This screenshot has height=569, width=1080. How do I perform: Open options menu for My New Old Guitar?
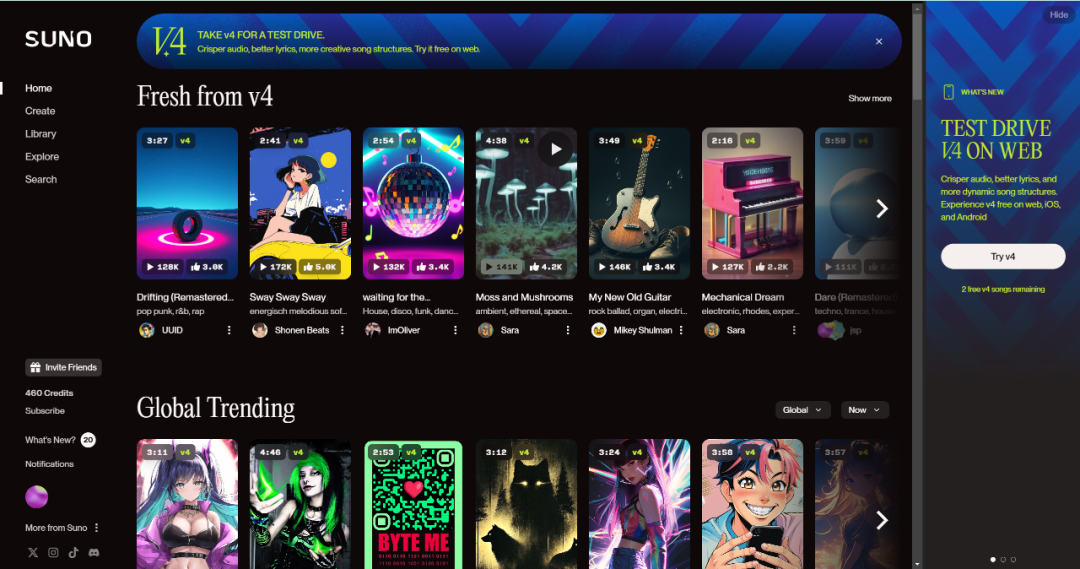click(681, 330)
